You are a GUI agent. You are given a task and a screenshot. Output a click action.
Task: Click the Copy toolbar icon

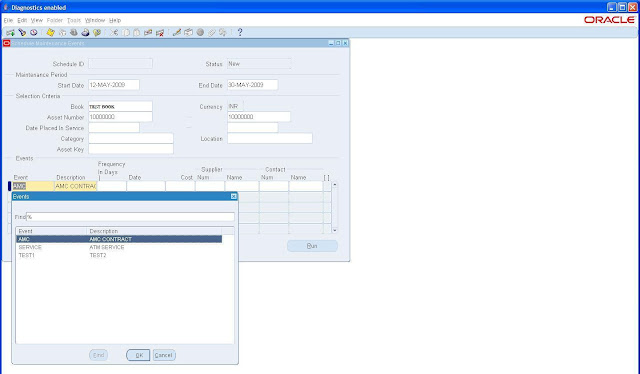126,33
